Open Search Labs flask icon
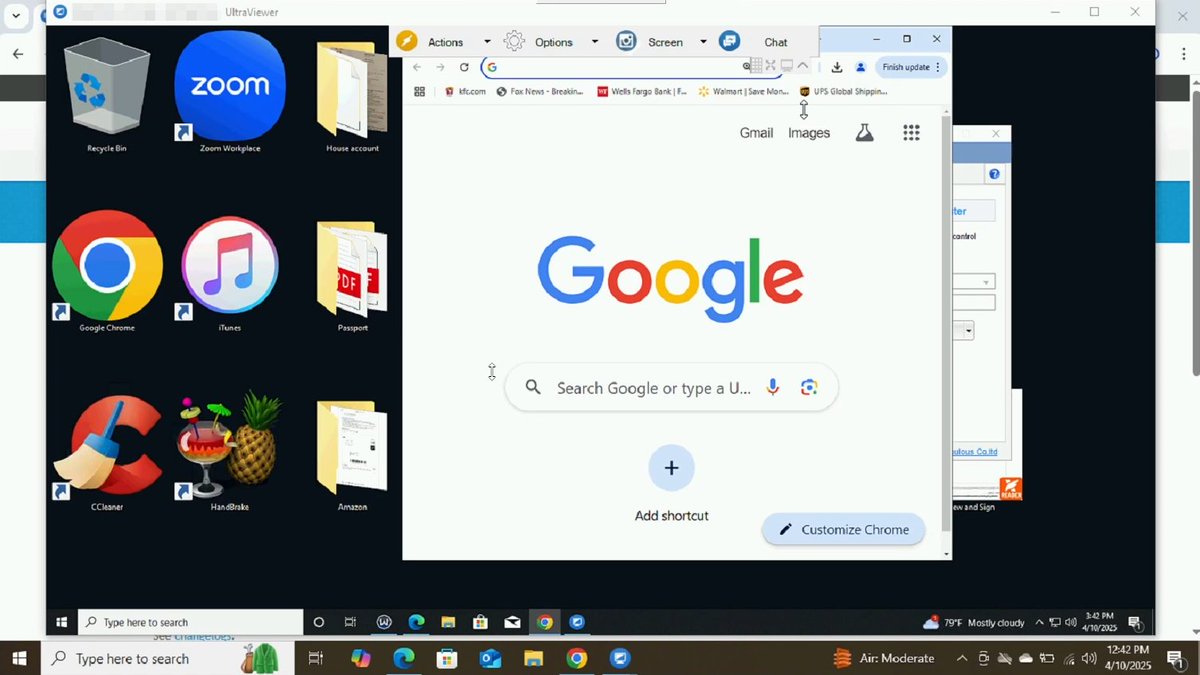Screen dimensions: 1200x675 [865, 133]
